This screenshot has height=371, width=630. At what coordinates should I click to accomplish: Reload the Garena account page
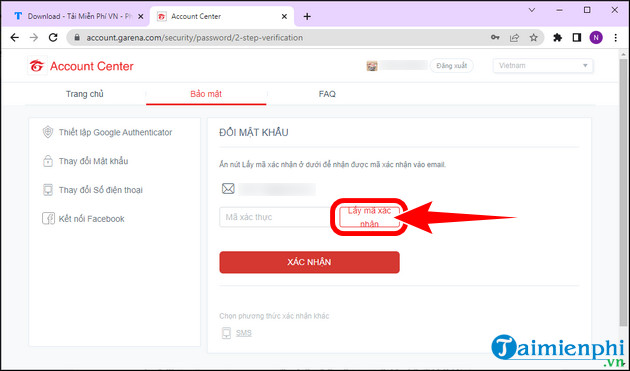(x=53, y=38)
